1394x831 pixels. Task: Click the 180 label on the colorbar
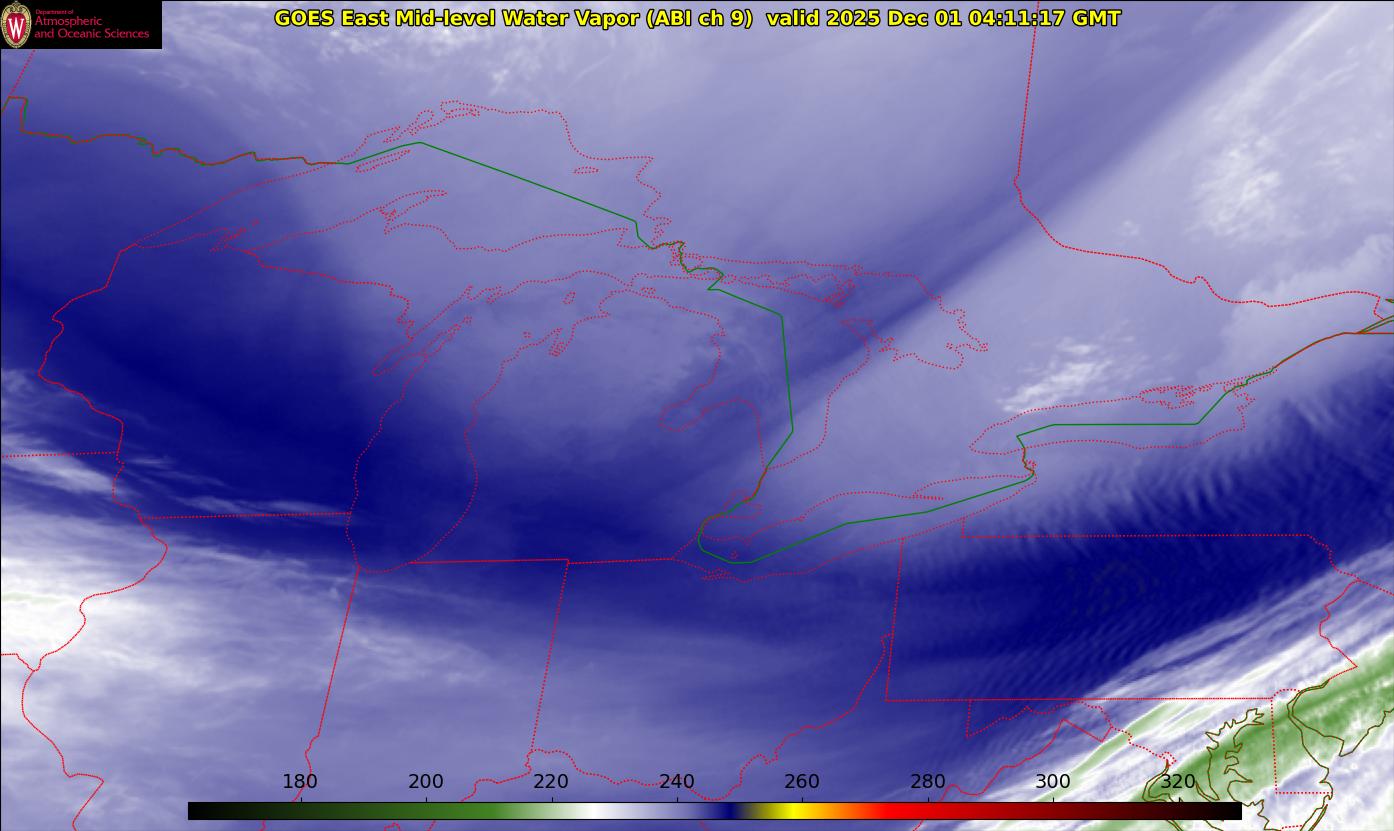300,782
